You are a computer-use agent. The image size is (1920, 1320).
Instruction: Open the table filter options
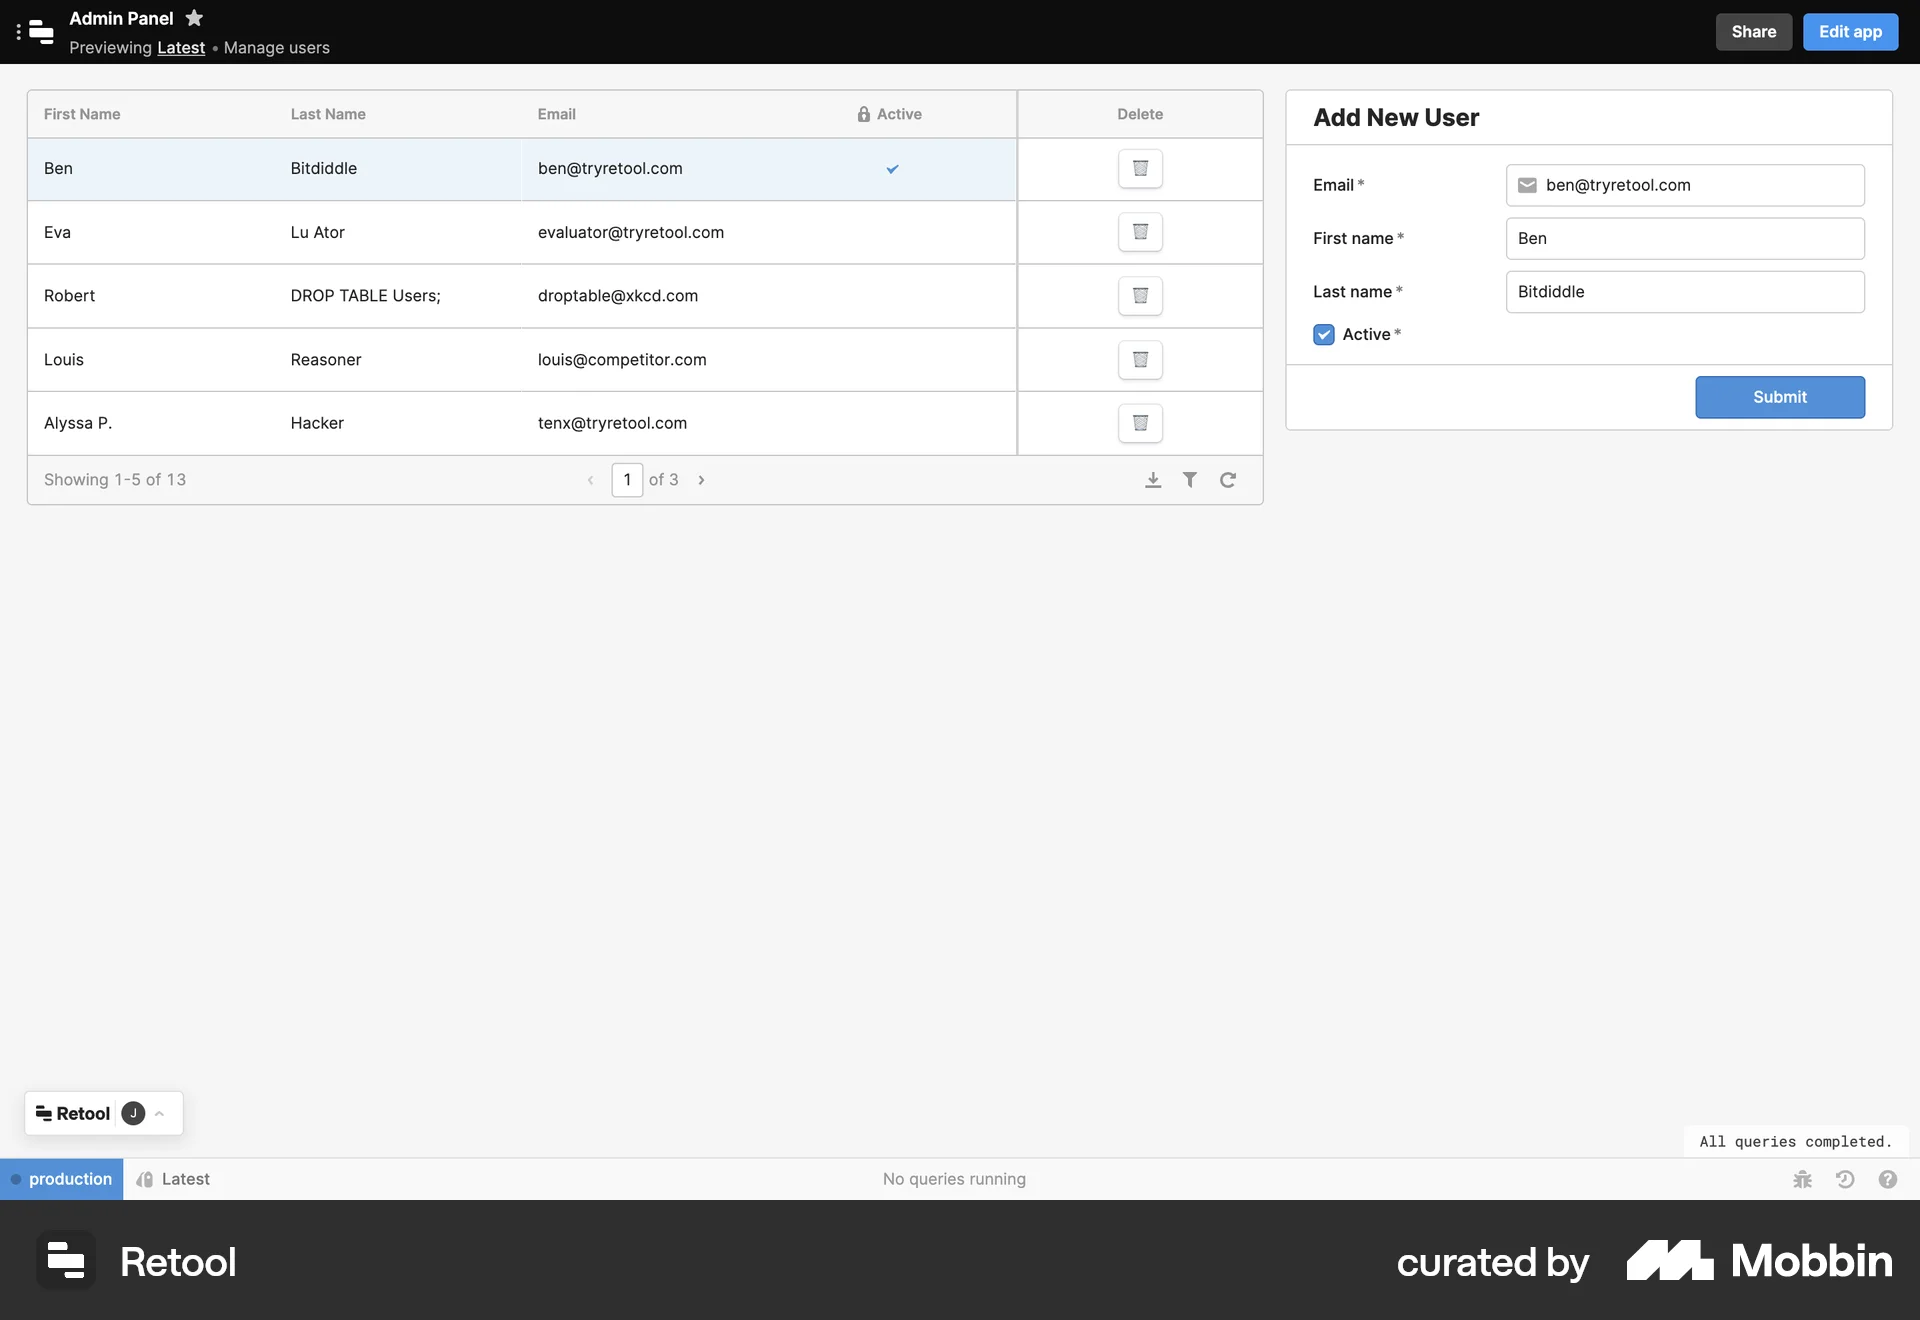[x=1189, y=480]
